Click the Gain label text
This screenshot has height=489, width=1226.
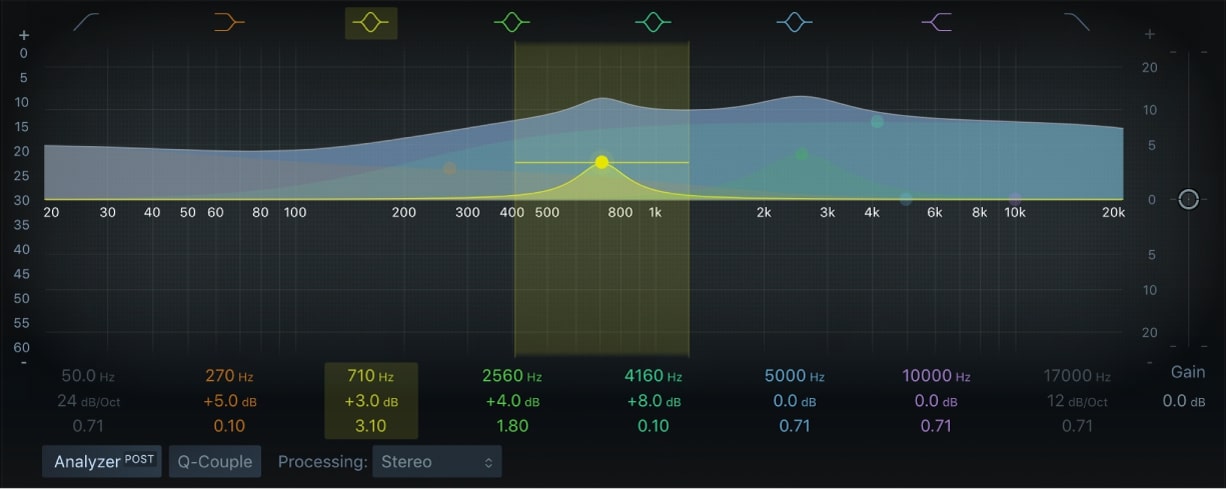(1187, 372)
